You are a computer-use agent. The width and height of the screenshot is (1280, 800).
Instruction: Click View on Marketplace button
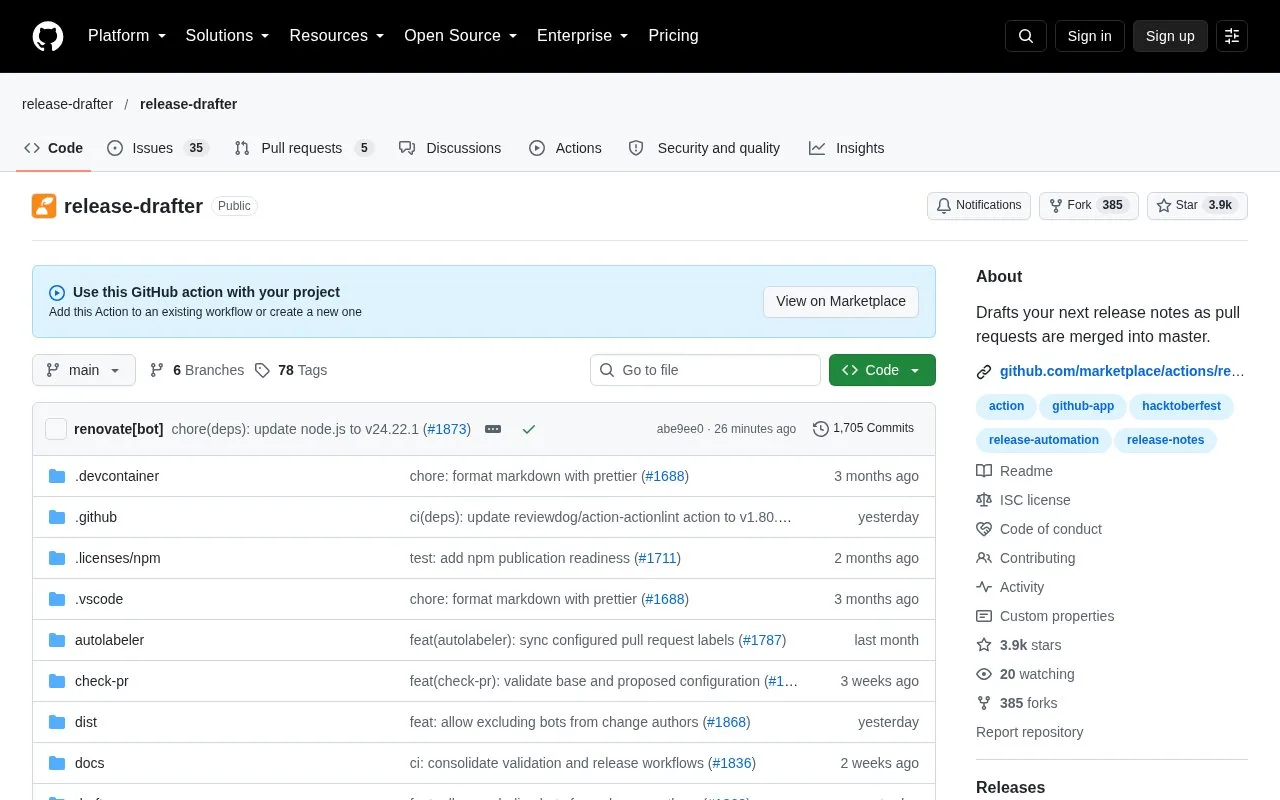click(x=841, y=301)
